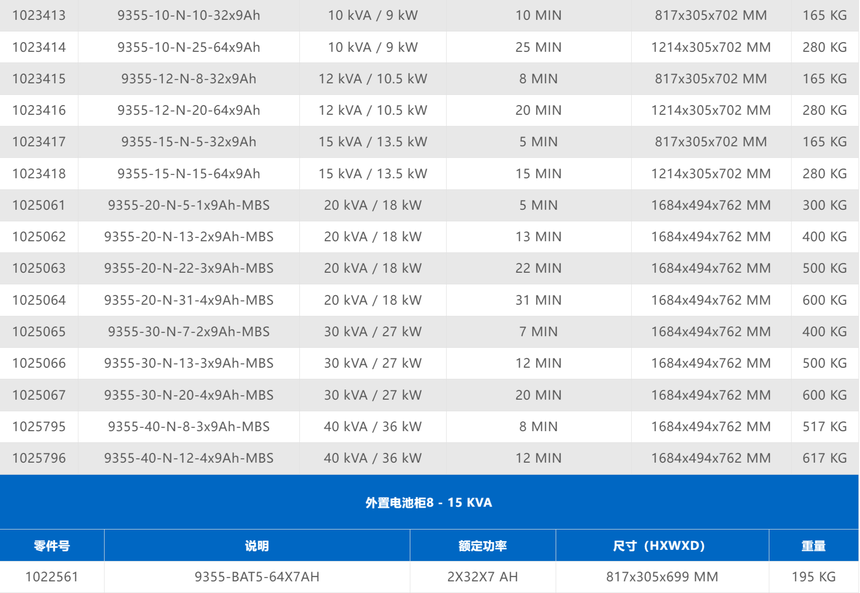Select part number 1023416

[39, 110]
